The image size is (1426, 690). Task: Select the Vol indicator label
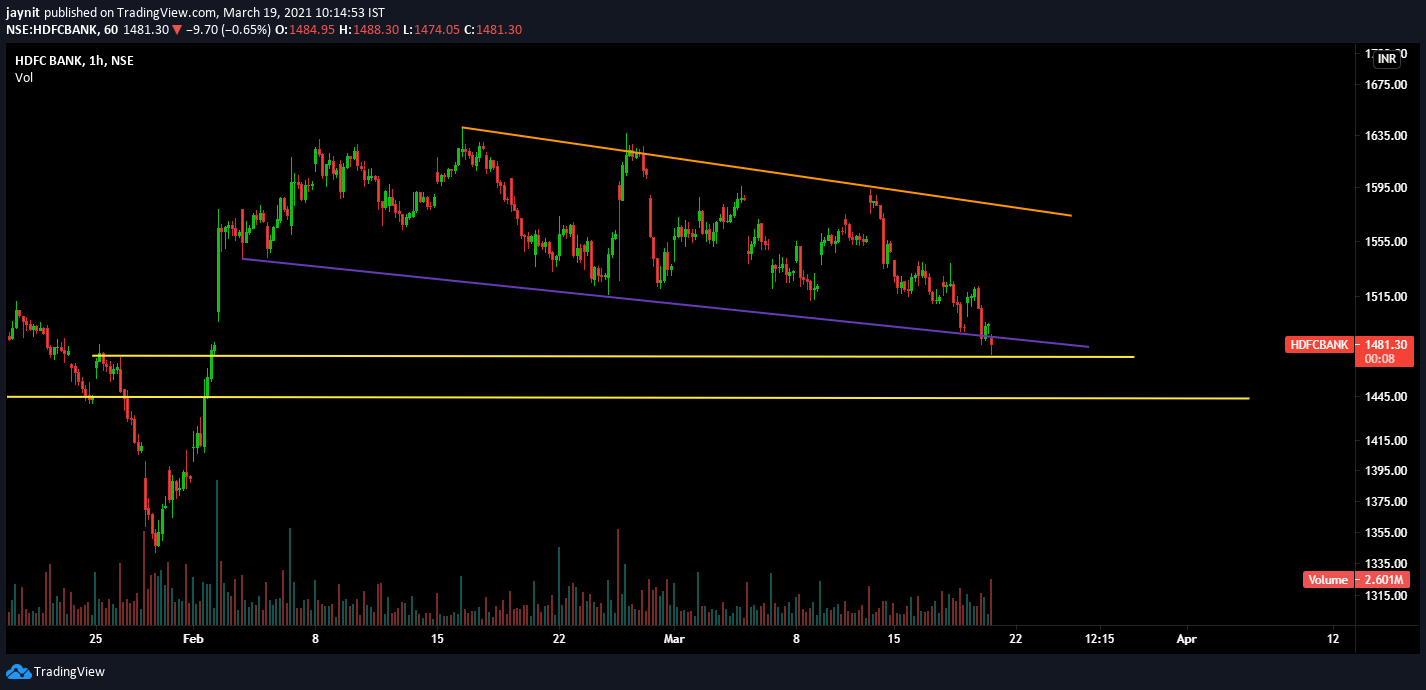pyautogui.click(x=24, y=78)
